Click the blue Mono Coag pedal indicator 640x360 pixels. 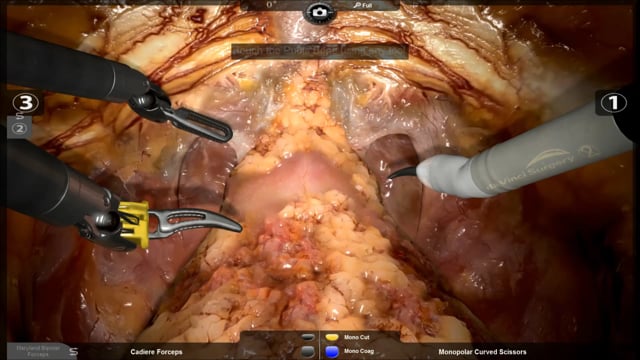pyautogui.click(x=332, y=351)
